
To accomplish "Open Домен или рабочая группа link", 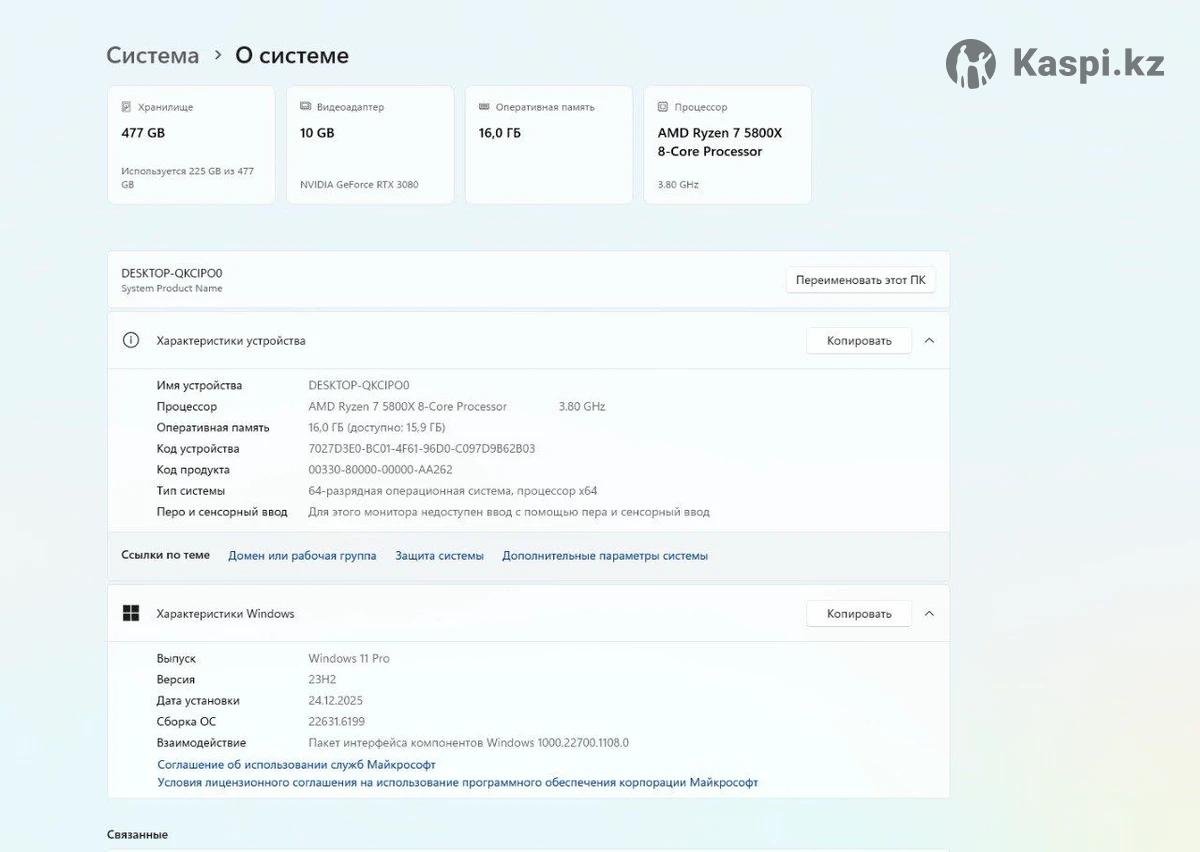I will 302,556.
